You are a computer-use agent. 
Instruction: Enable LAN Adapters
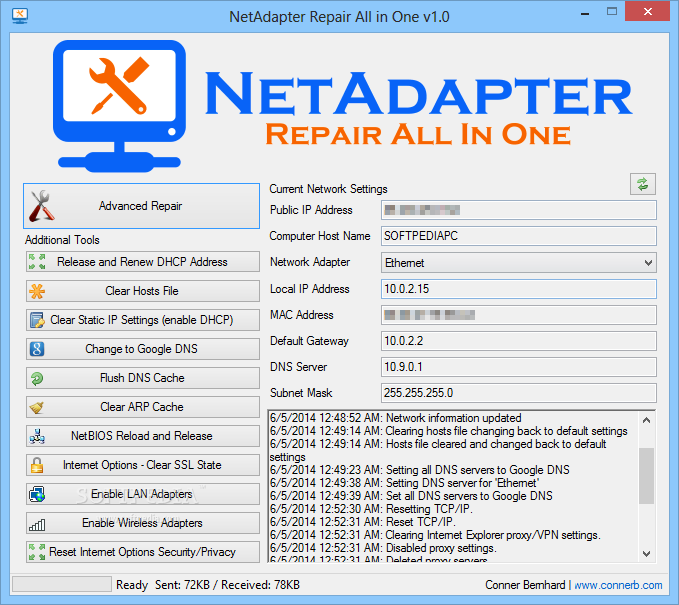(x=143, y=494)
